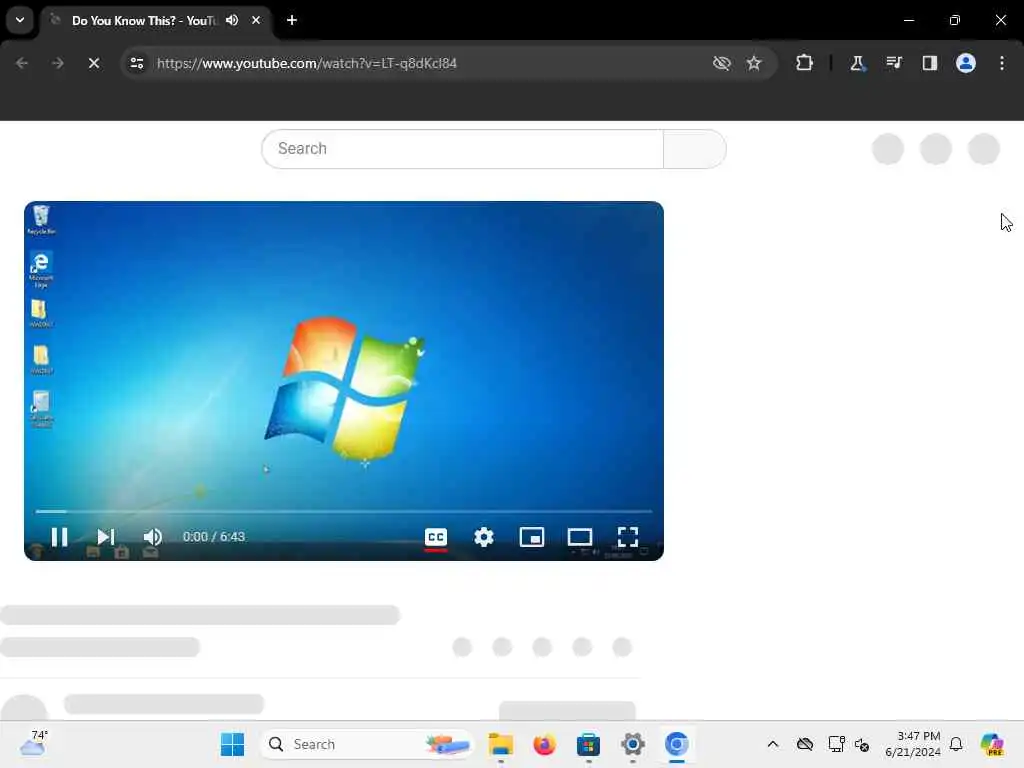Open the clock showing 3:47 PM
The image size is (1024, 768).
[913, 744]
